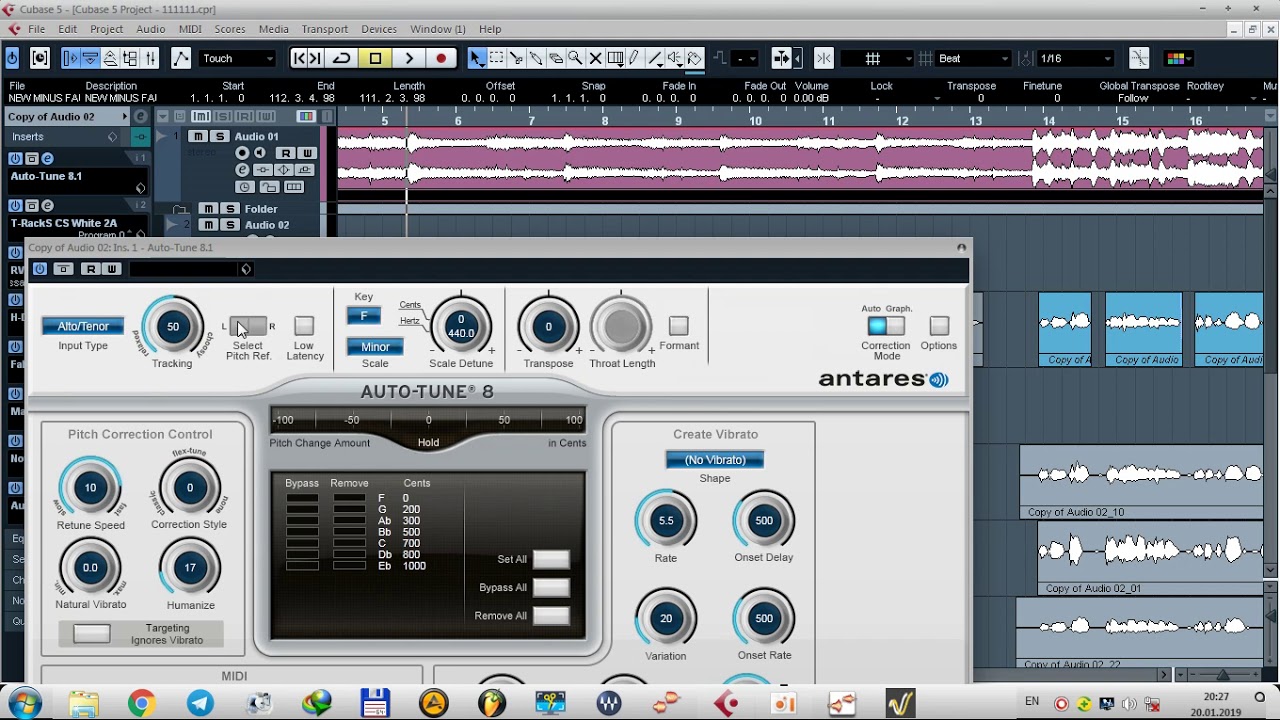Select the Time Warp tool
1280x720 pixels.
click(x=615, y=58)
